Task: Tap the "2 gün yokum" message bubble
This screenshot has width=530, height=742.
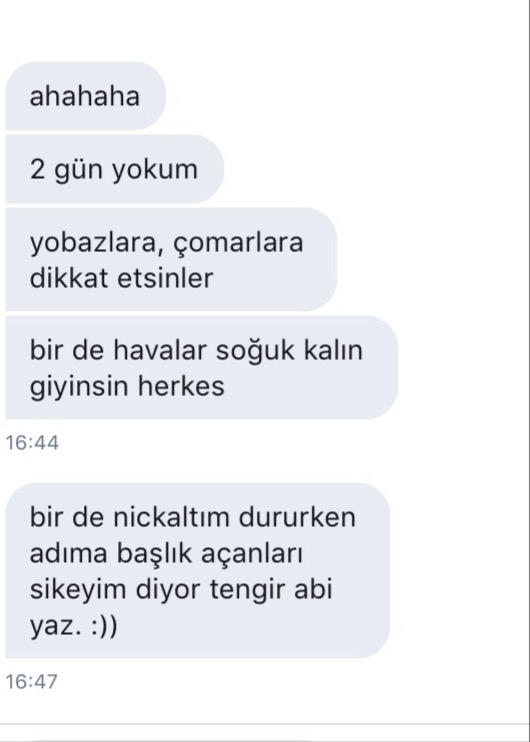Action: pos(115,169)
